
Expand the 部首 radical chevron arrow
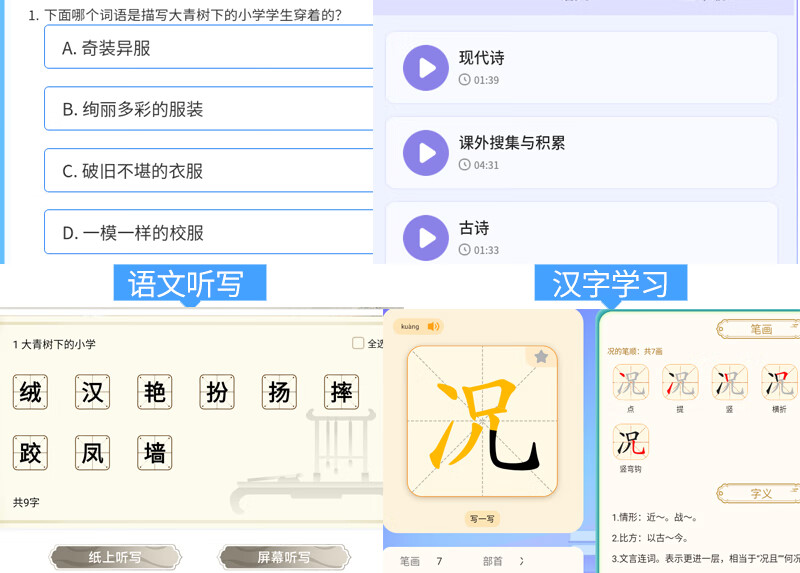click(x=521, y=561)
